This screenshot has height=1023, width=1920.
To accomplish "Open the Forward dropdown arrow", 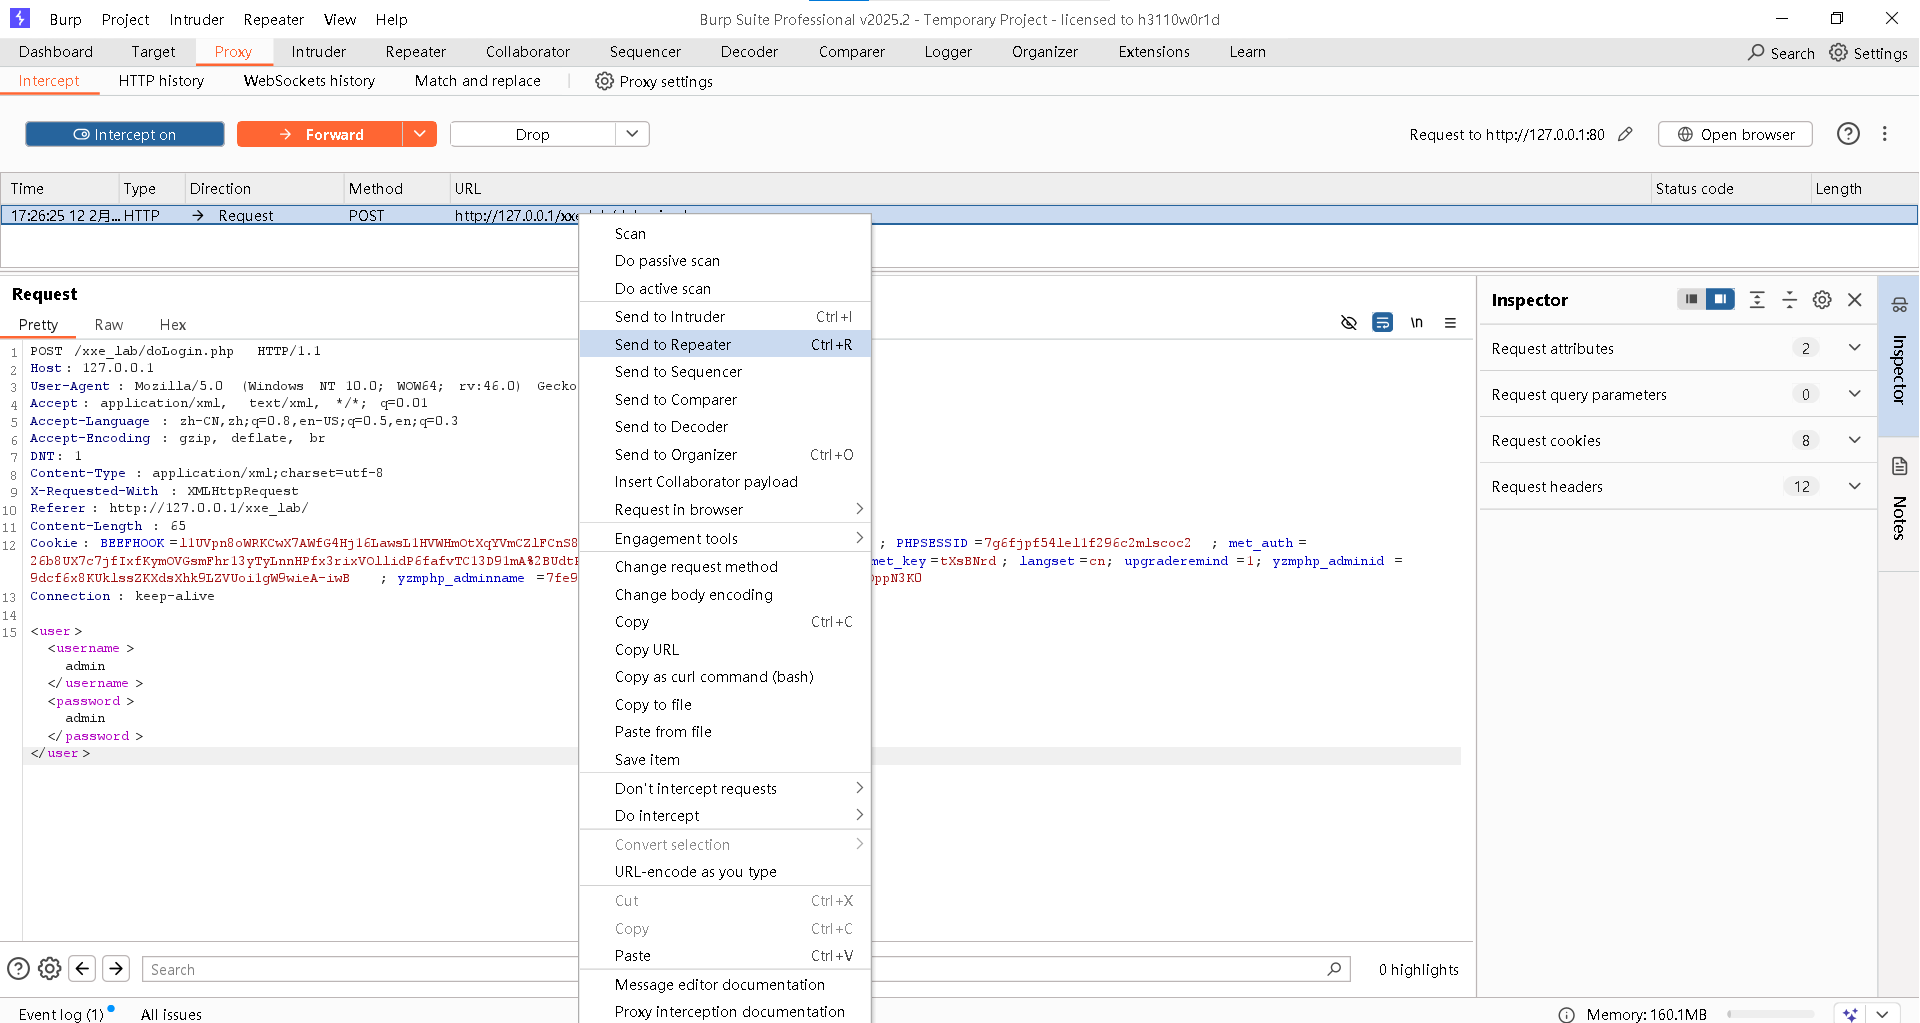I will click(420, 134).
